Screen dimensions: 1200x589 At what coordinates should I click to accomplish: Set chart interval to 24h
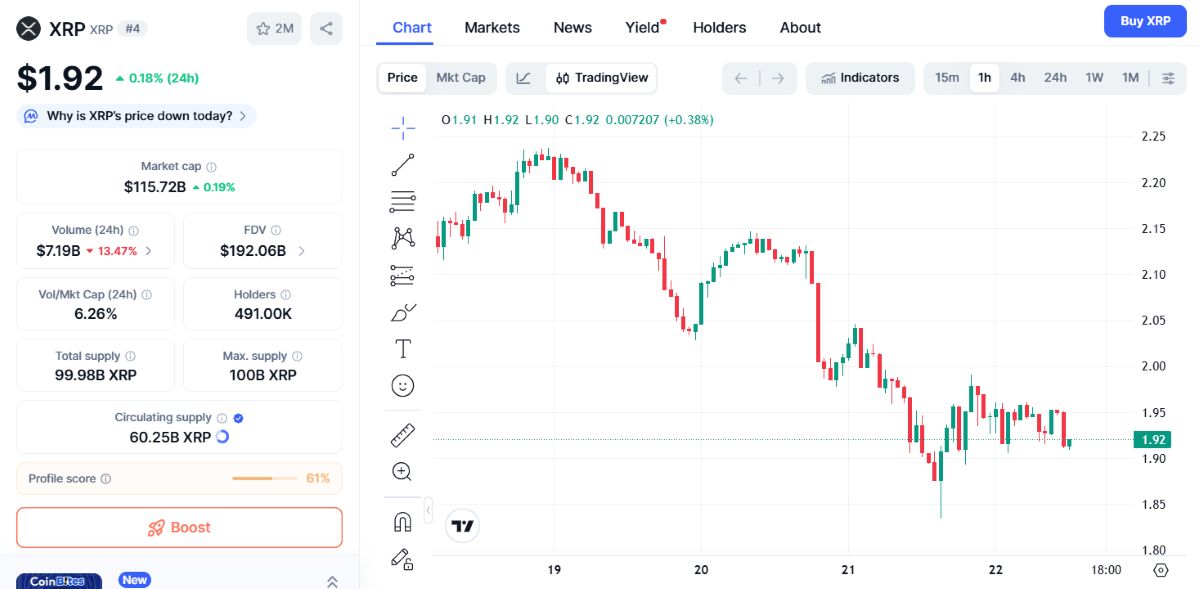1055,78
